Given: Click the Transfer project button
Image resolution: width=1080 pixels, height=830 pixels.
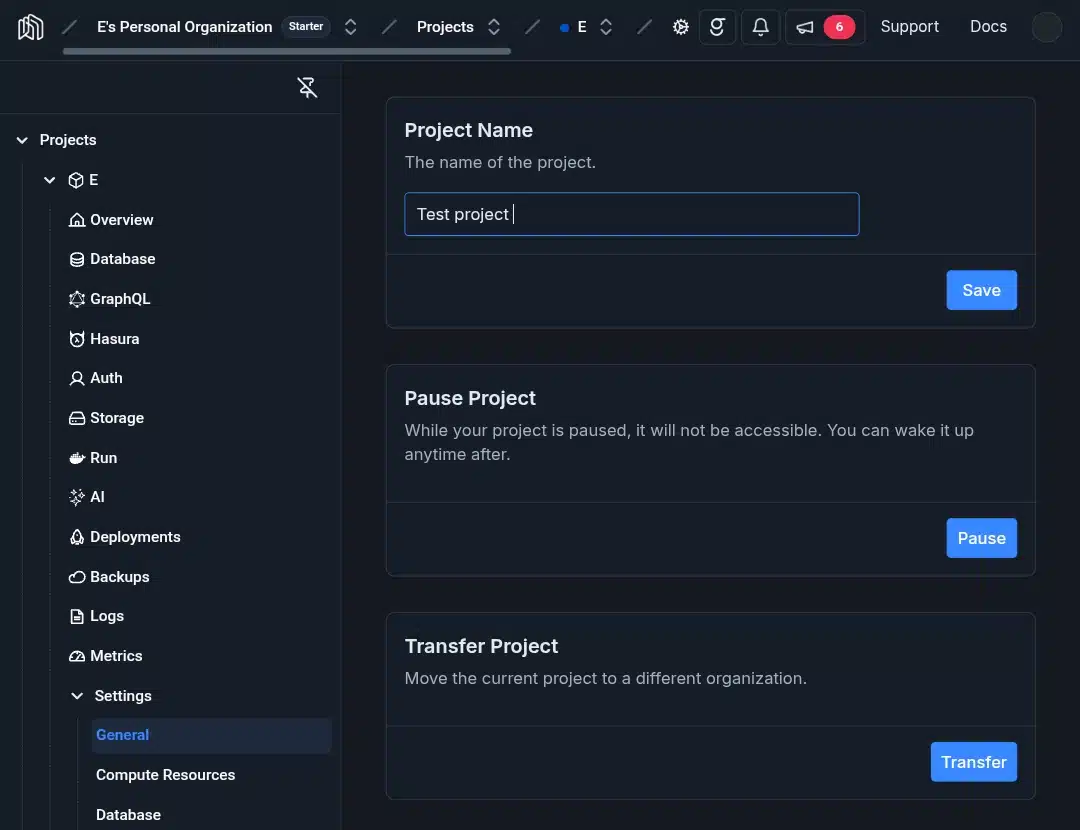Looking at the screenshot, I should point(973,762).
